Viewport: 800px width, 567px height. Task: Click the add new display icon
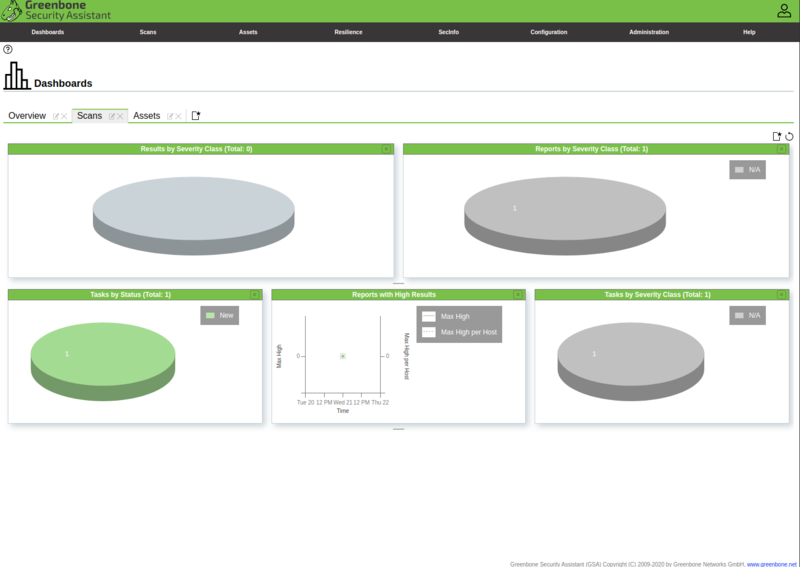[777, 137]
